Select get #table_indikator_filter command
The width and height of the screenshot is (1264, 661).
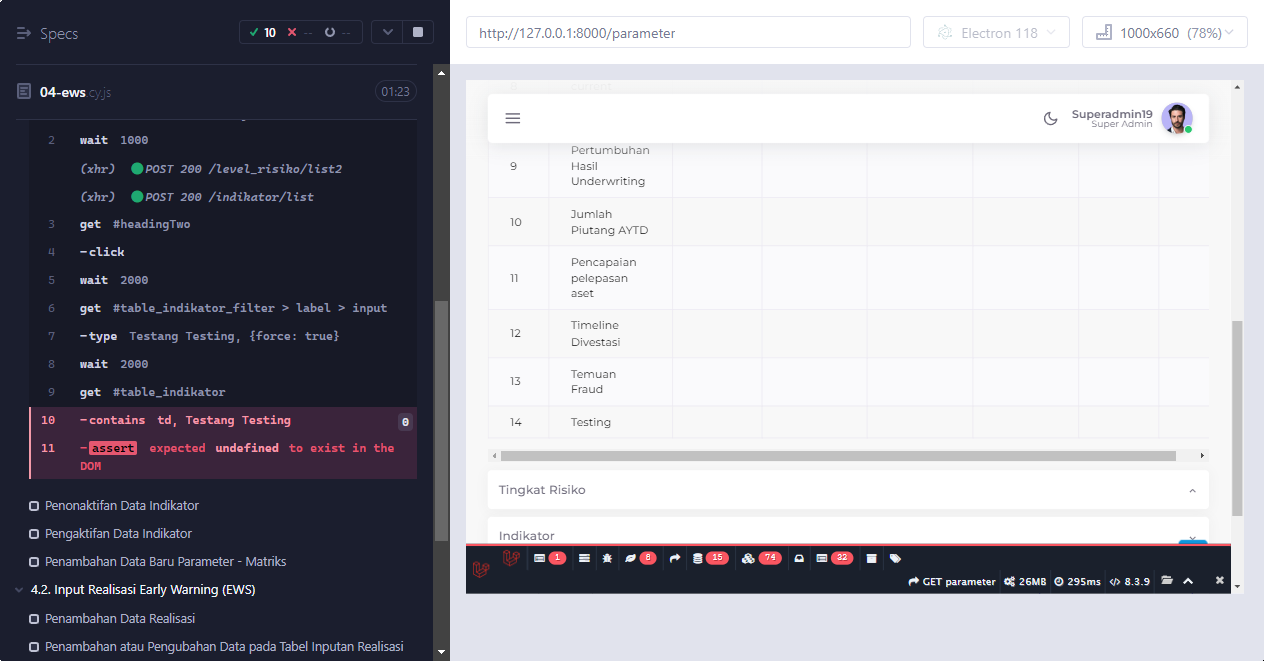coord(224,308)
